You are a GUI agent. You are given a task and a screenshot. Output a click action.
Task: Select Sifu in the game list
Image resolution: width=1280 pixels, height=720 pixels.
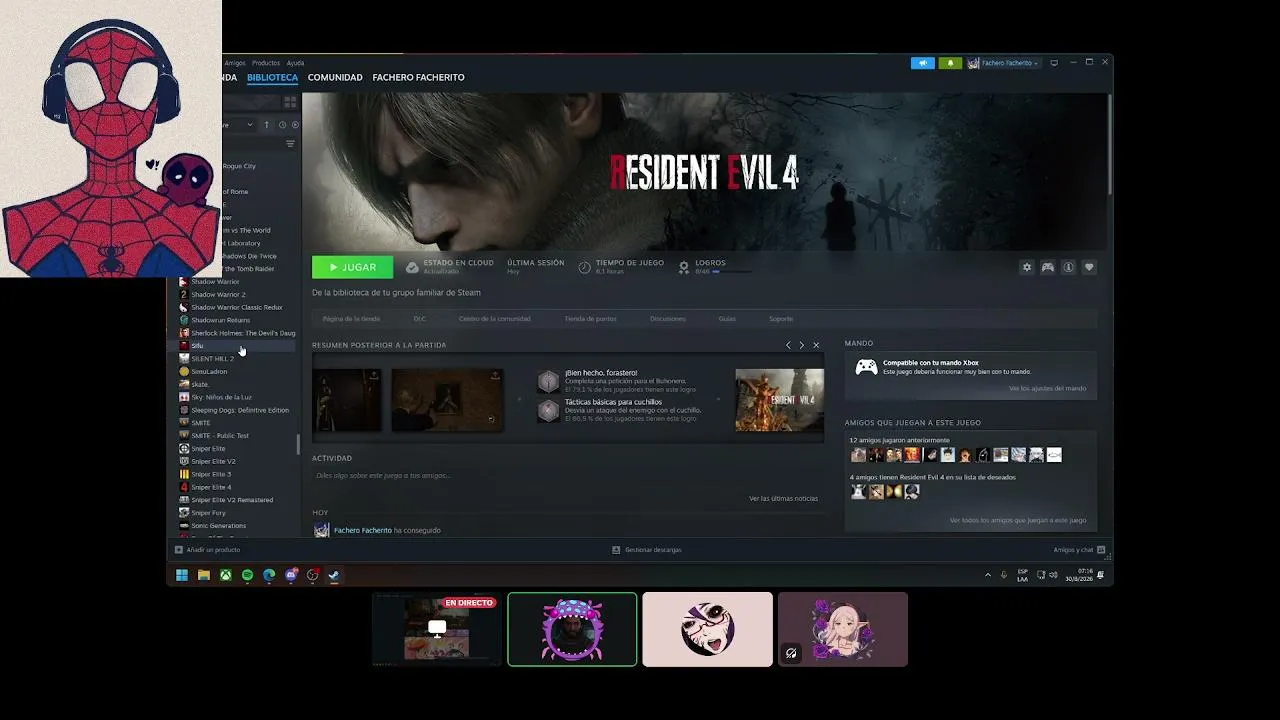(236, 346)
